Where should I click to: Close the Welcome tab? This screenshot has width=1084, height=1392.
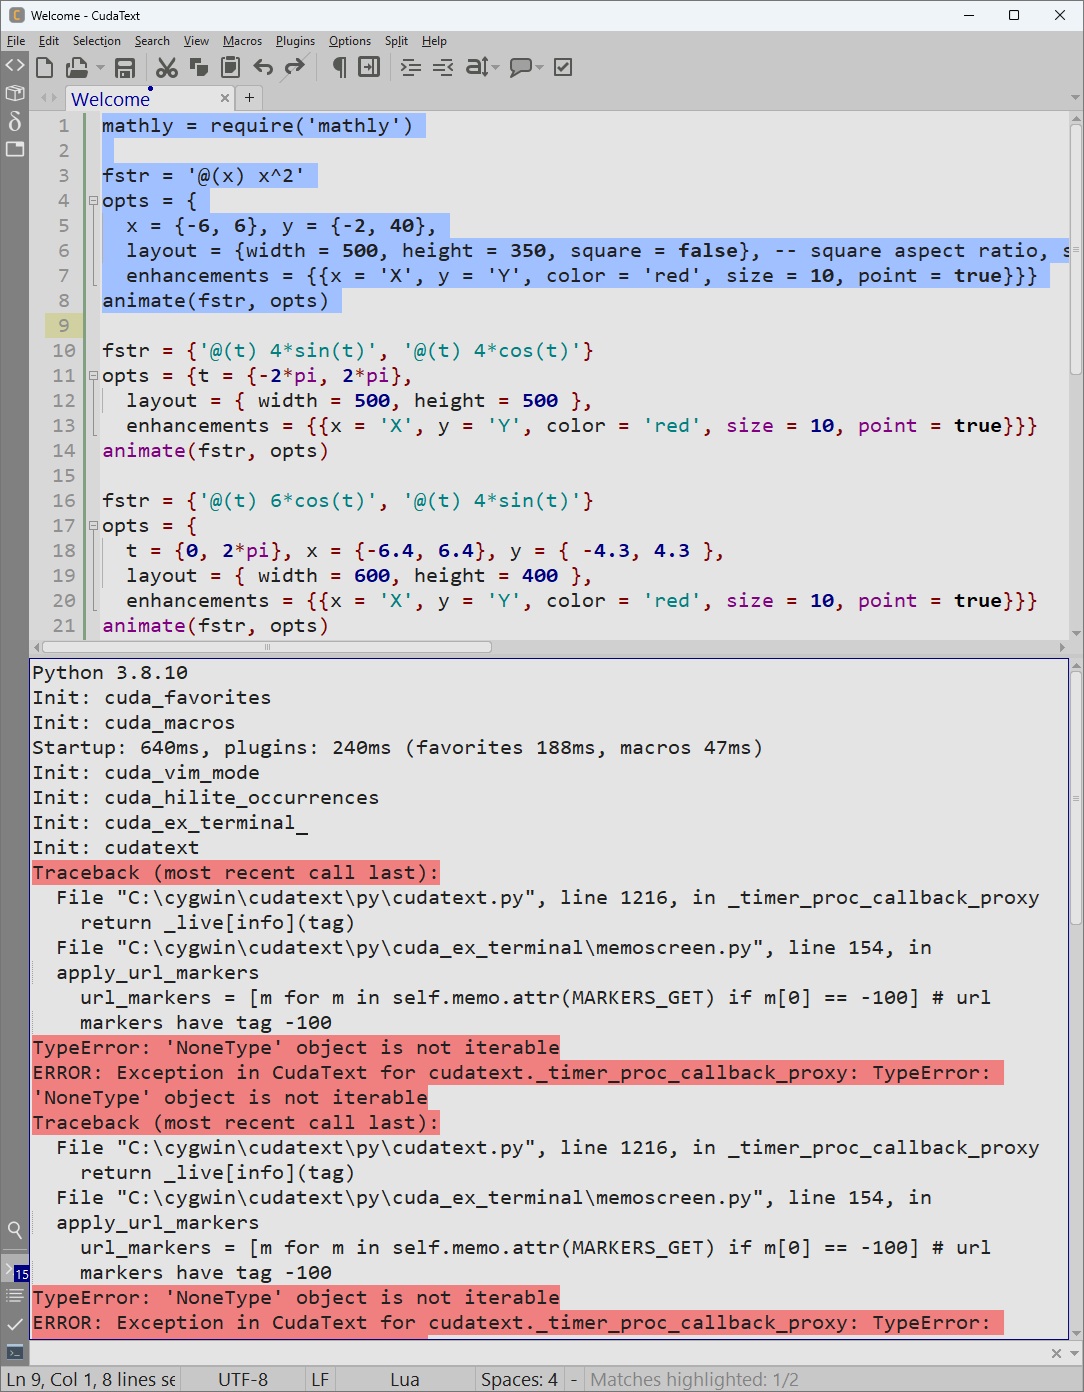point(224,98)
